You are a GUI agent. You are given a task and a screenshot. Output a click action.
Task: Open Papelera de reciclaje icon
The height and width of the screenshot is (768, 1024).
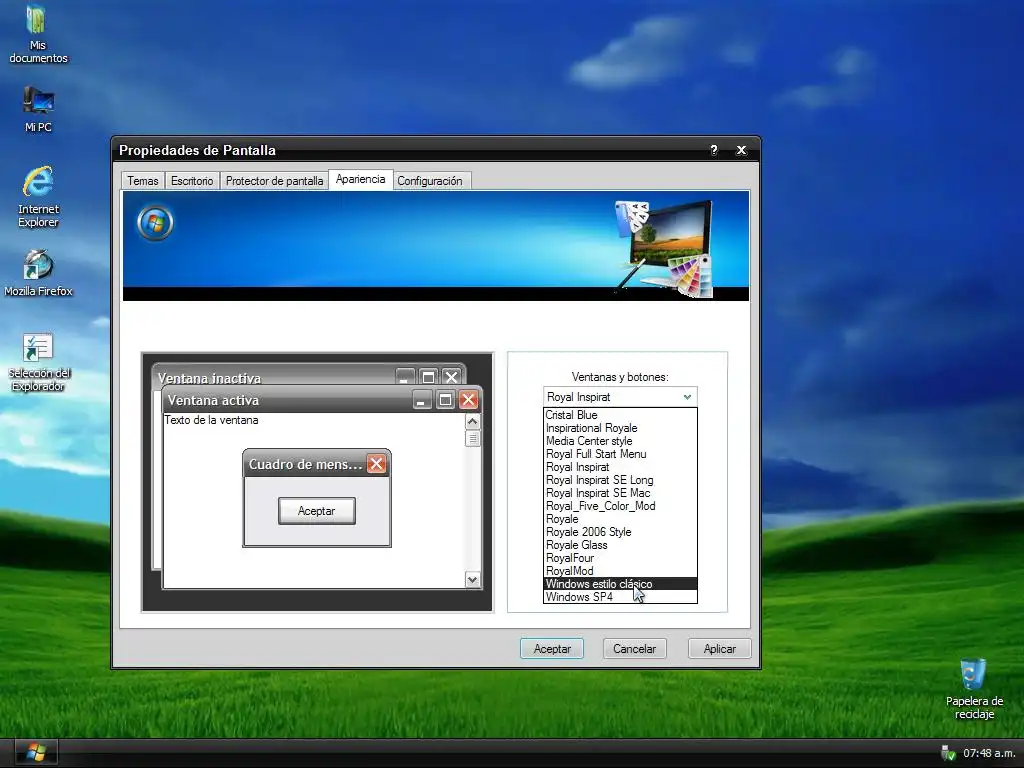(x=974, y=689)
